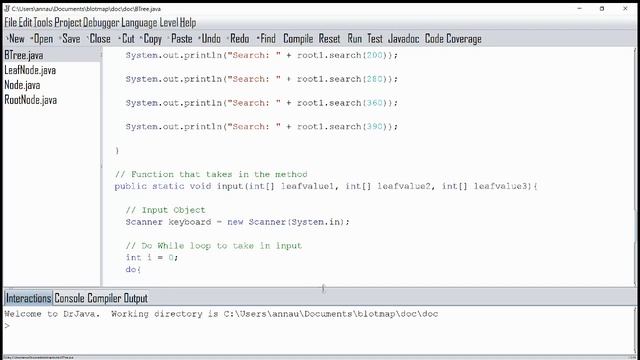
Task: Click the Find toolbar button
Action: (x=267, y=39)
